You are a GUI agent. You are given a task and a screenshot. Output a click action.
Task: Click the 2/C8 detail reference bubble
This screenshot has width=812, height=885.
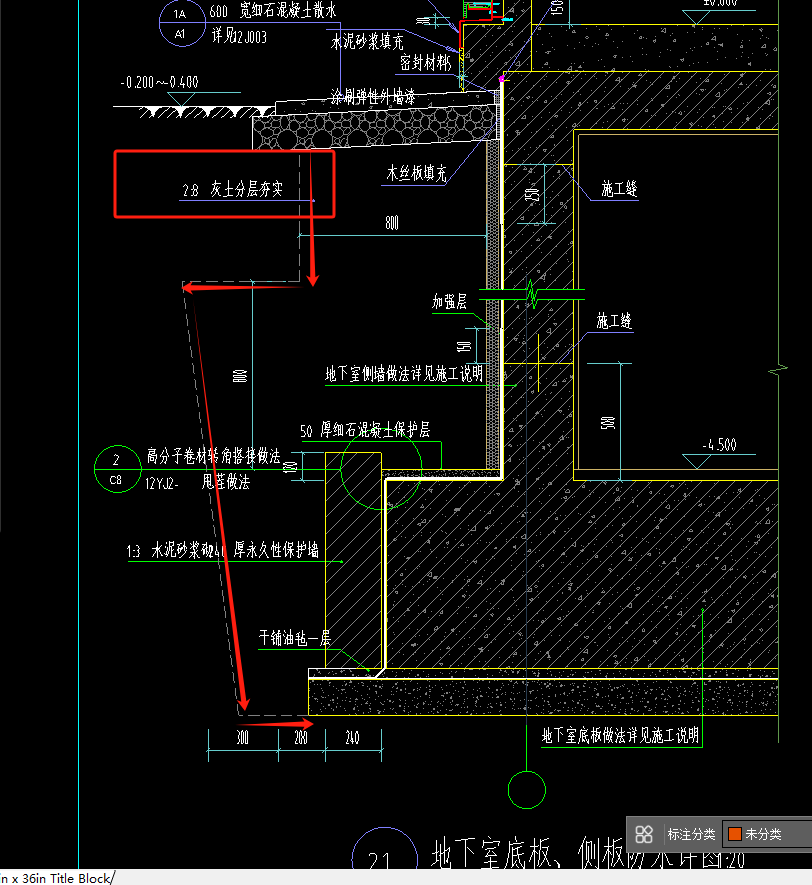117,469
